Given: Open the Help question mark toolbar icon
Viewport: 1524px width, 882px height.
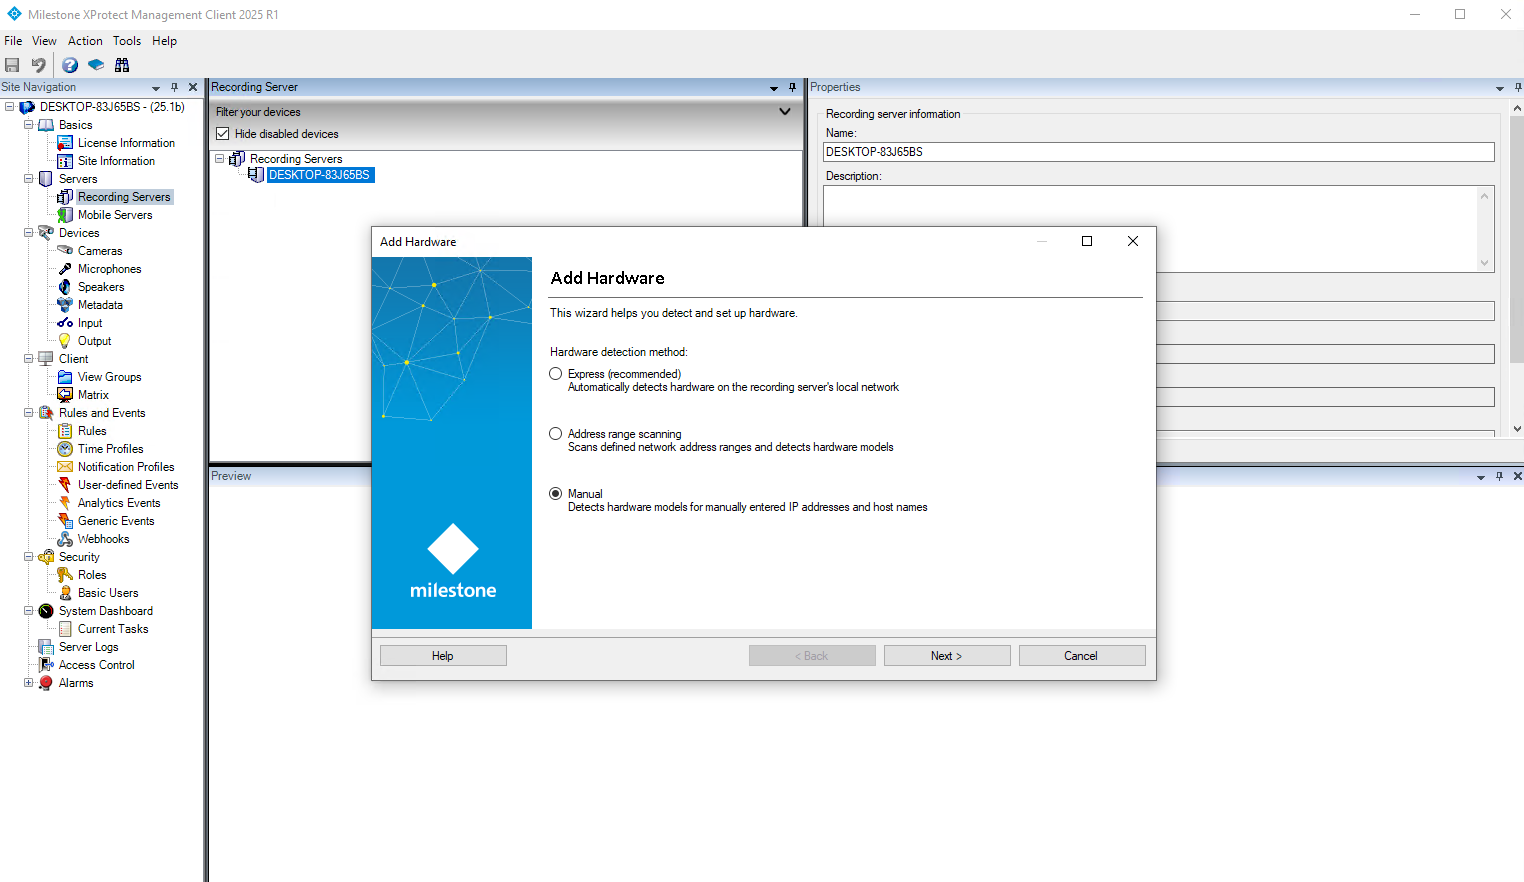Looking at the screenshot, I should 70,65.
